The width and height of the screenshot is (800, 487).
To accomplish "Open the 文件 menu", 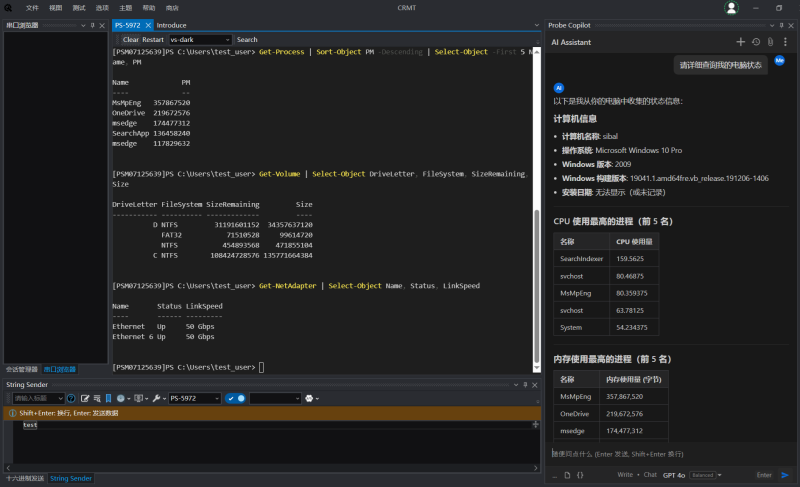I will (32, 8).
